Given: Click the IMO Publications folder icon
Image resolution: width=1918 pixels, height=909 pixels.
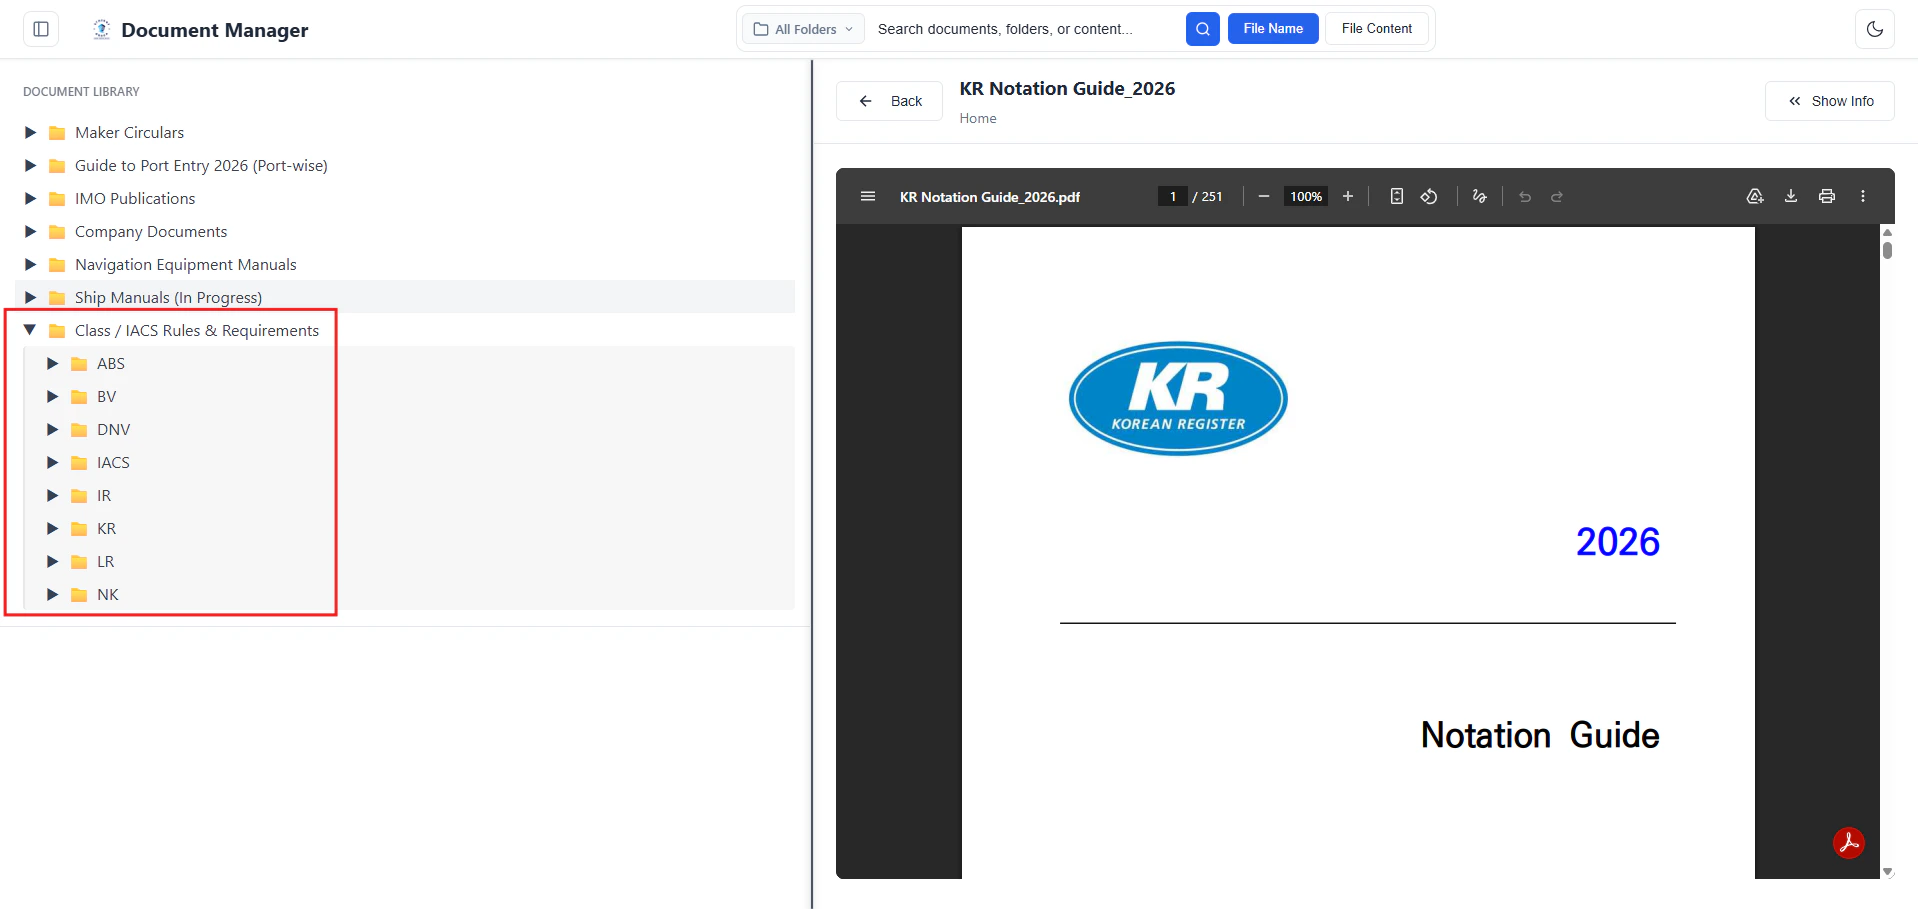Looking at the screenshot, I should pyautogui.click(x=57, y=199).
